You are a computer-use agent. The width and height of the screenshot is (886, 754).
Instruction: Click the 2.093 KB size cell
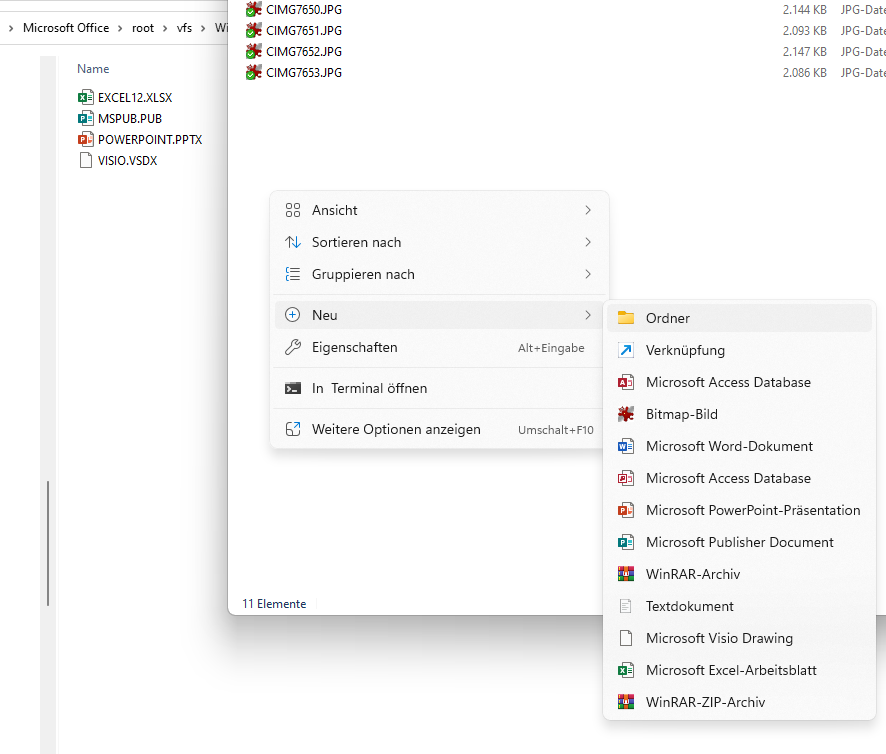pyautogui.click(x=805, y=30)
